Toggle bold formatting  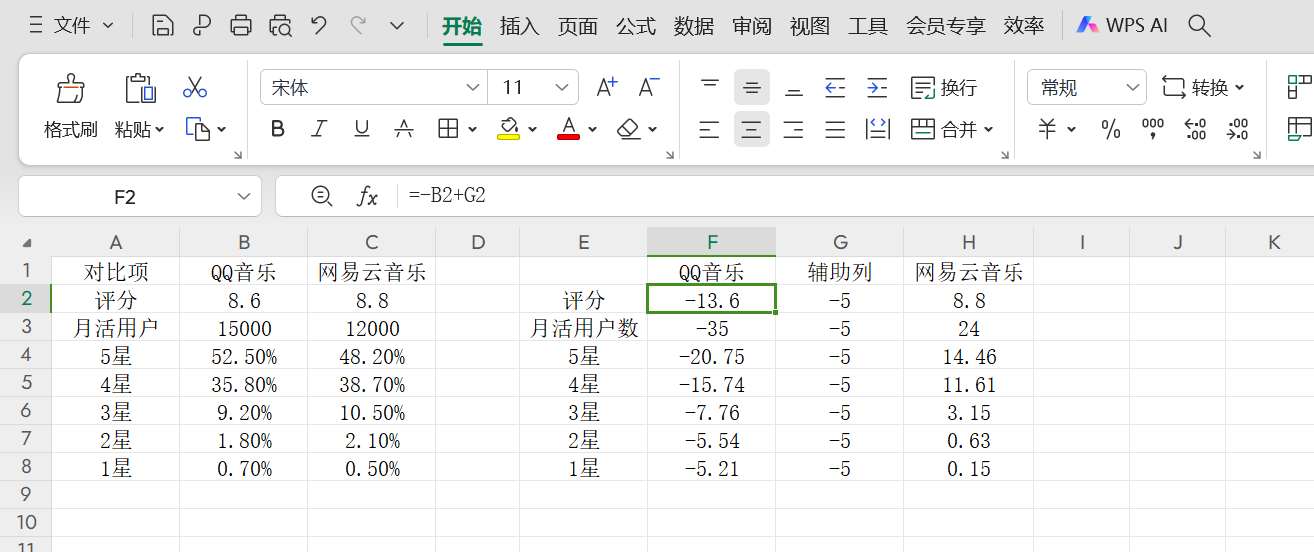click(278, 129)
